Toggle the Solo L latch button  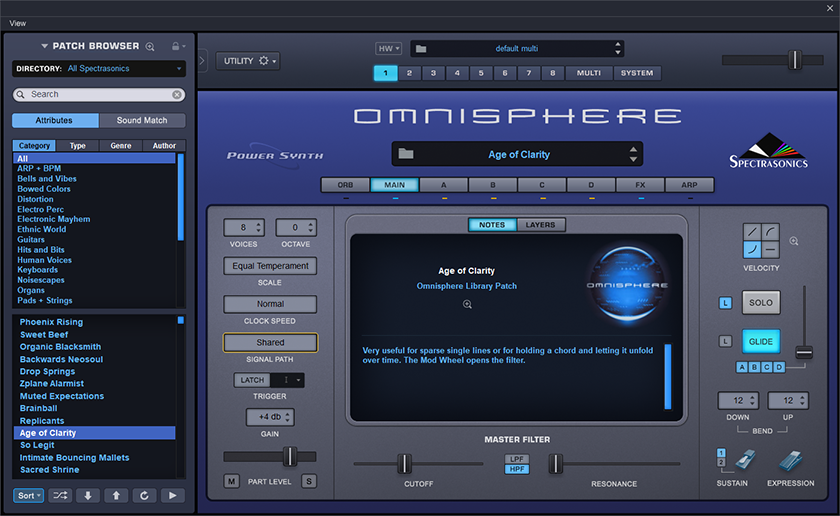[725, 303]
